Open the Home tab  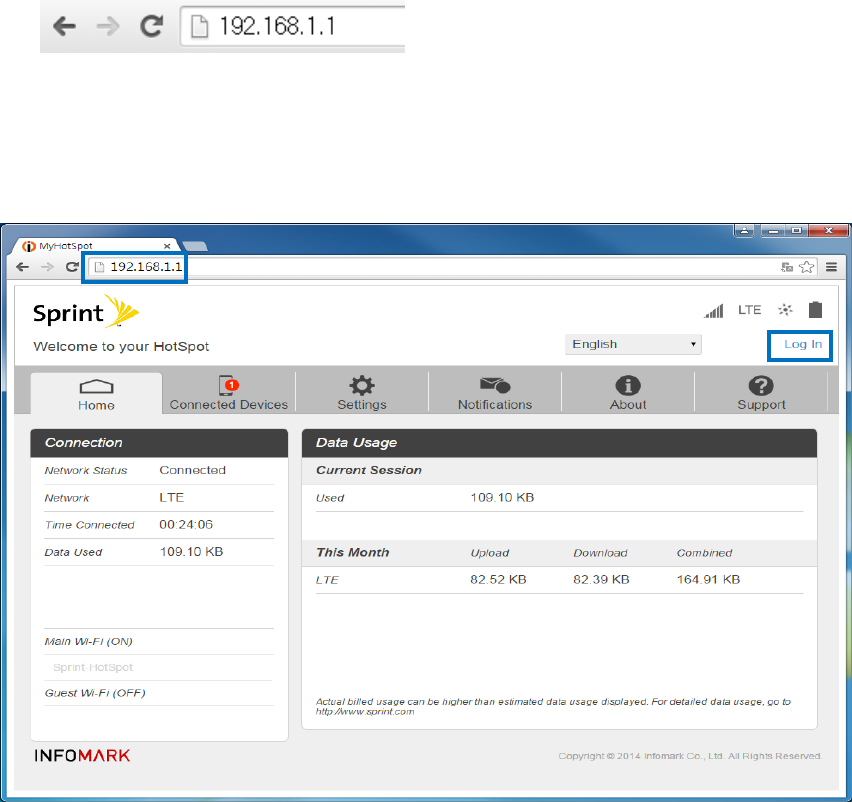tap(96, 393)
